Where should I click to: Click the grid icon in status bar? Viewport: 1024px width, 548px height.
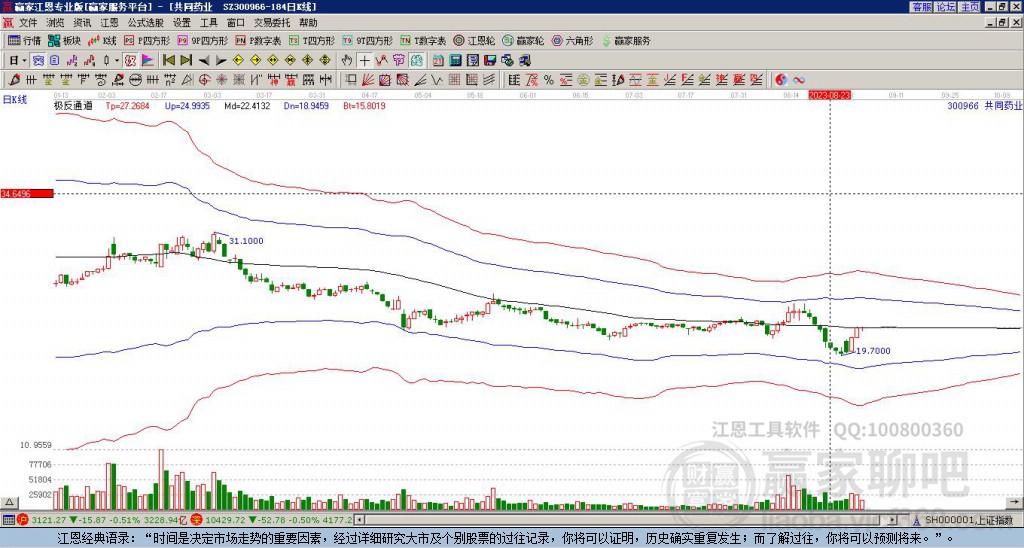tap(8, 520)
